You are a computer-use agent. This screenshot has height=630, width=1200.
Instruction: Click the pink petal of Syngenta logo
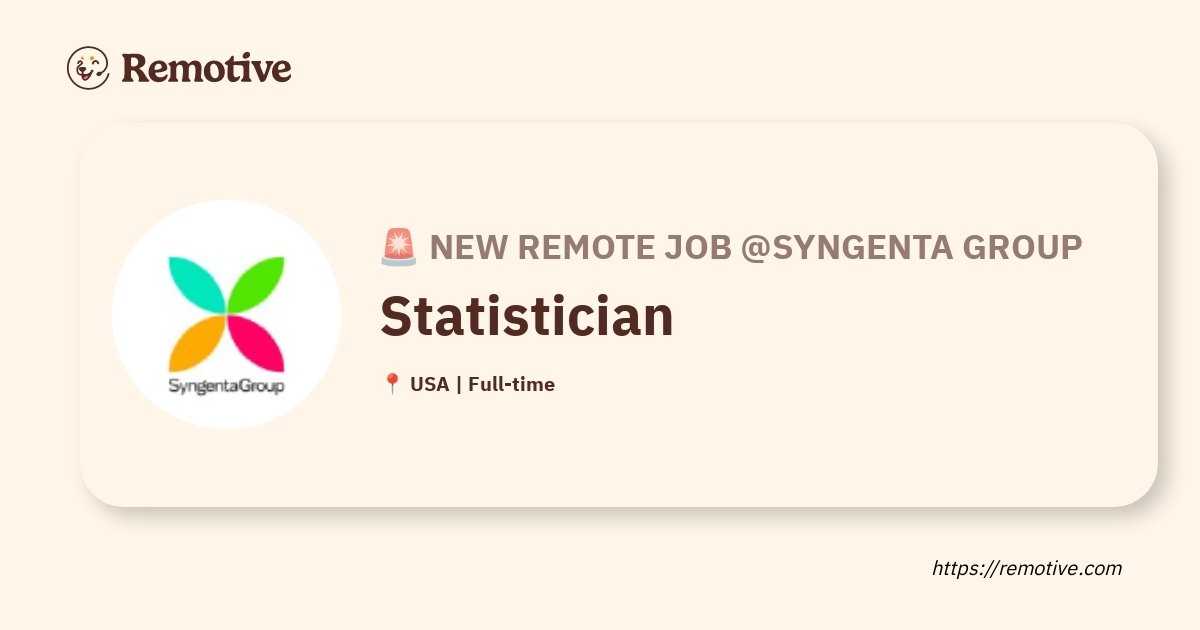tap(257, 344)
